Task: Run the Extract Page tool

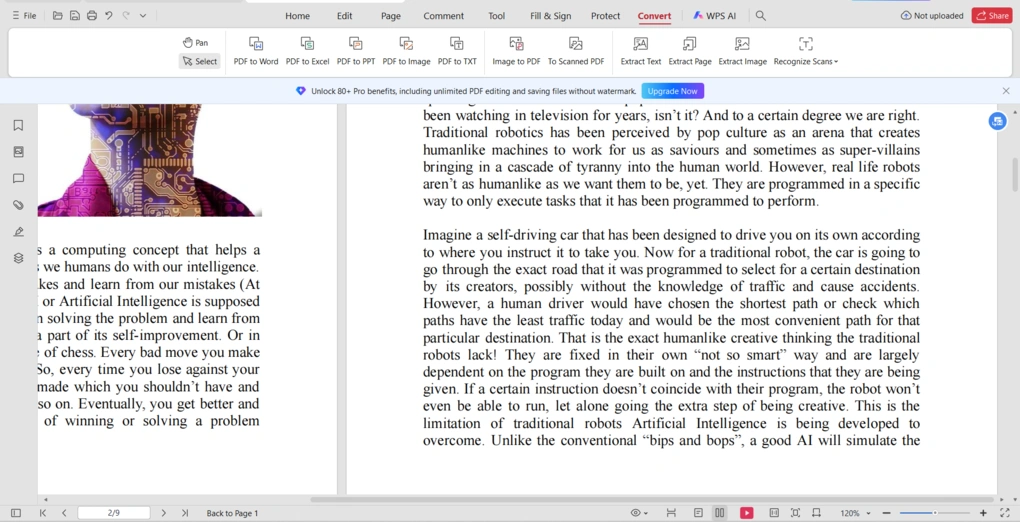Action: pyautogui.click(x=690, y=51)
